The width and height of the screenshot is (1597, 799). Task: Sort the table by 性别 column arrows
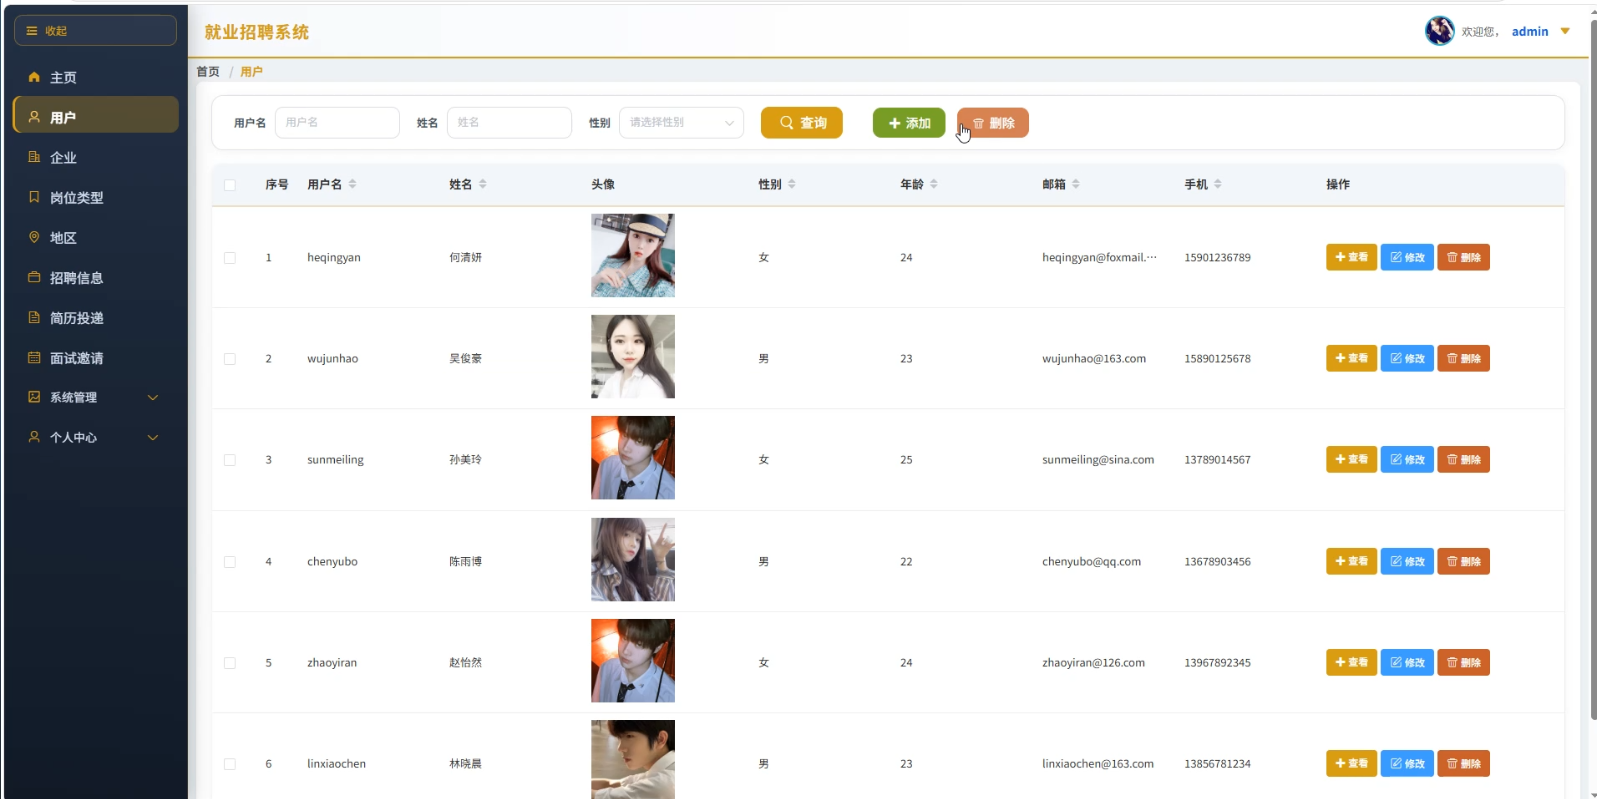coord(792,184)
